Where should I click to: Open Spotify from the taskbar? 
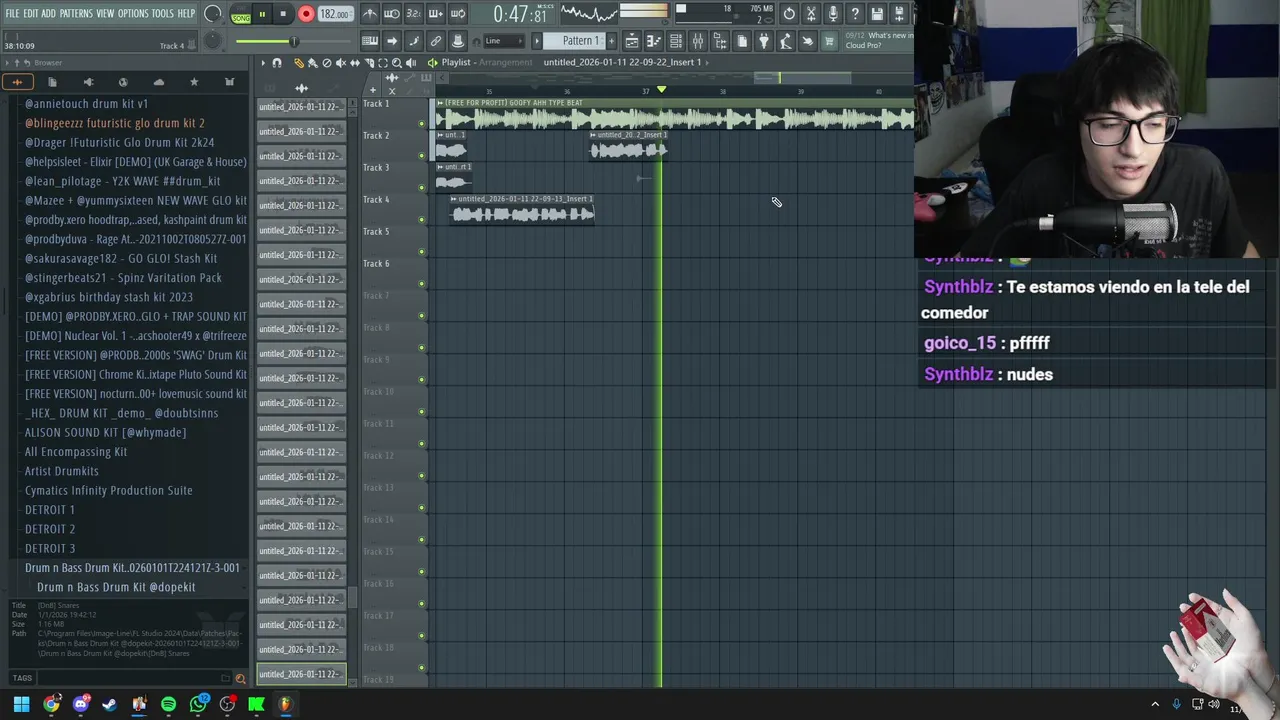pyautogui.click(x=168, y=704)
